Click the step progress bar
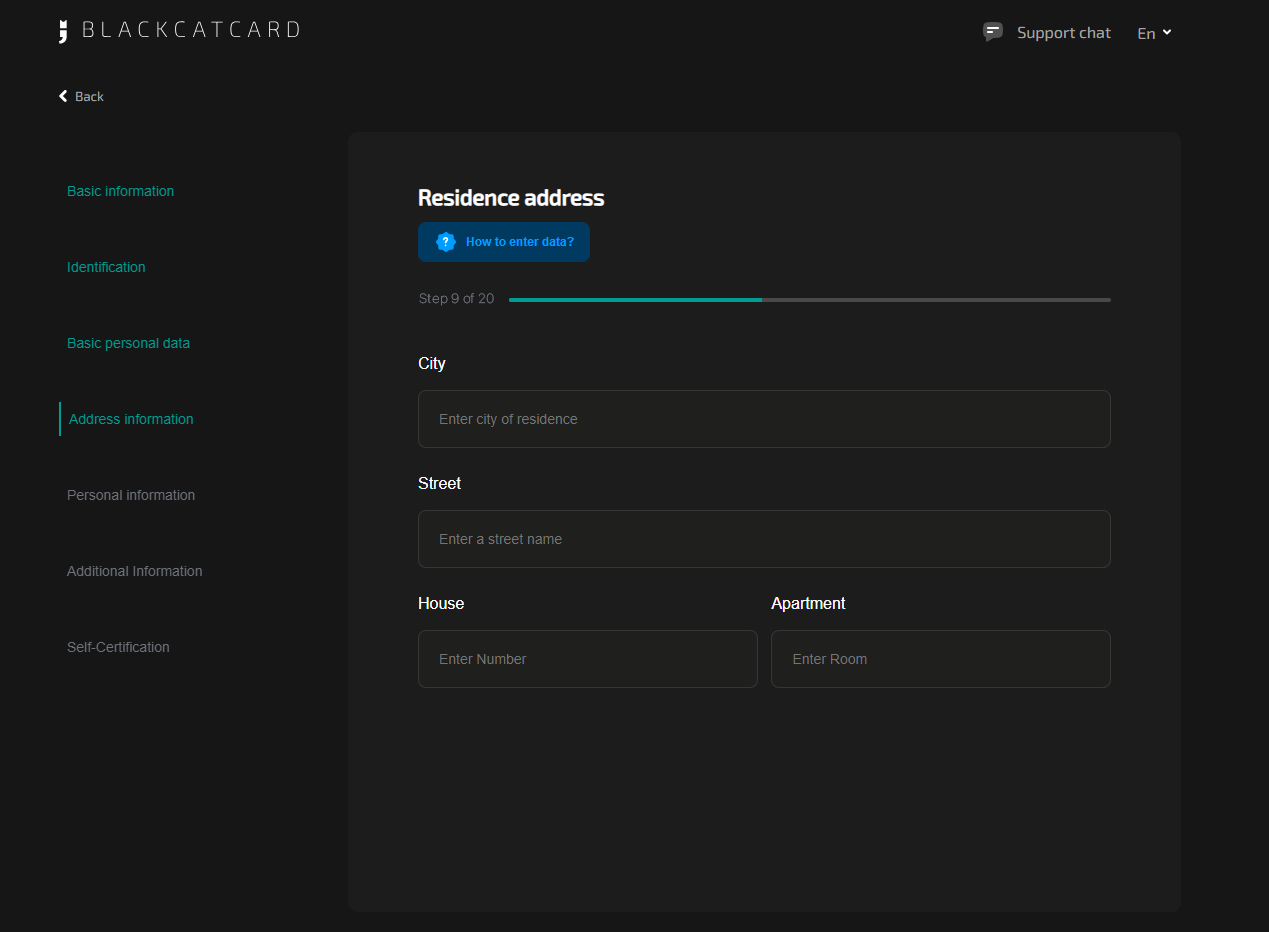1269x932 pixels. (809, 299)
